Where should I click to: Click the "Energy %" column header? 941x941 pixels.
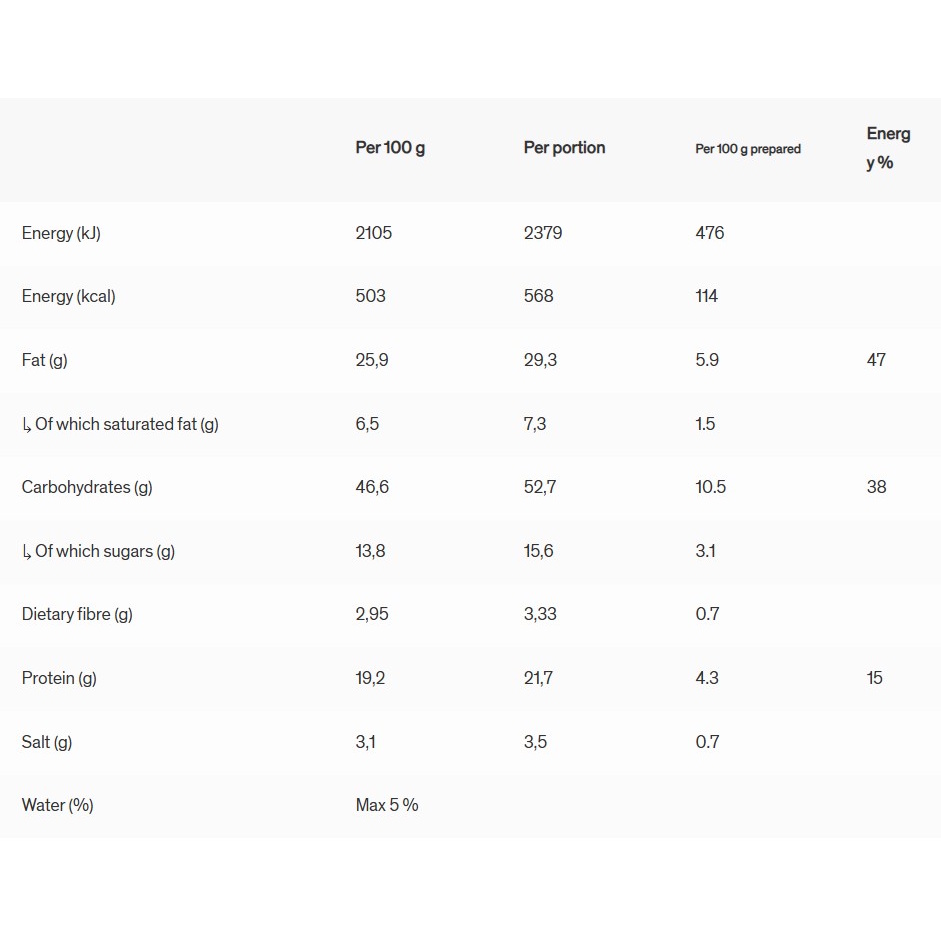coord(888,148)
